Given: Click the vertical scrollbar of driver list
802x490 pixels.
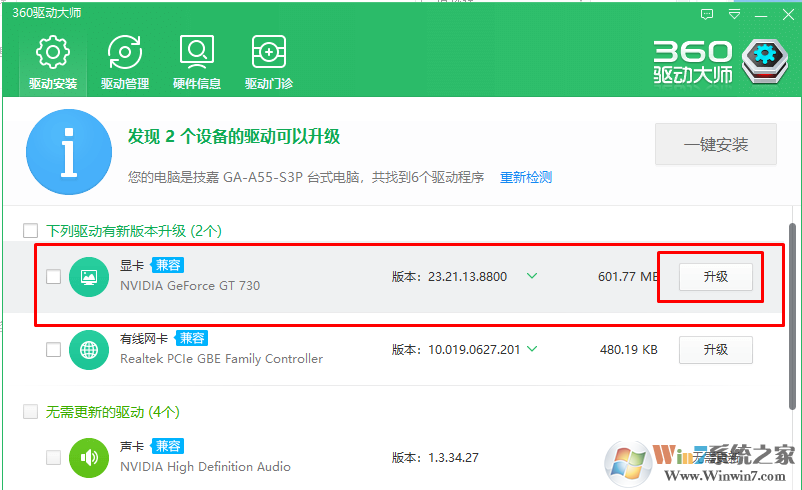Looking at the screenshot, I should (793, 300).
